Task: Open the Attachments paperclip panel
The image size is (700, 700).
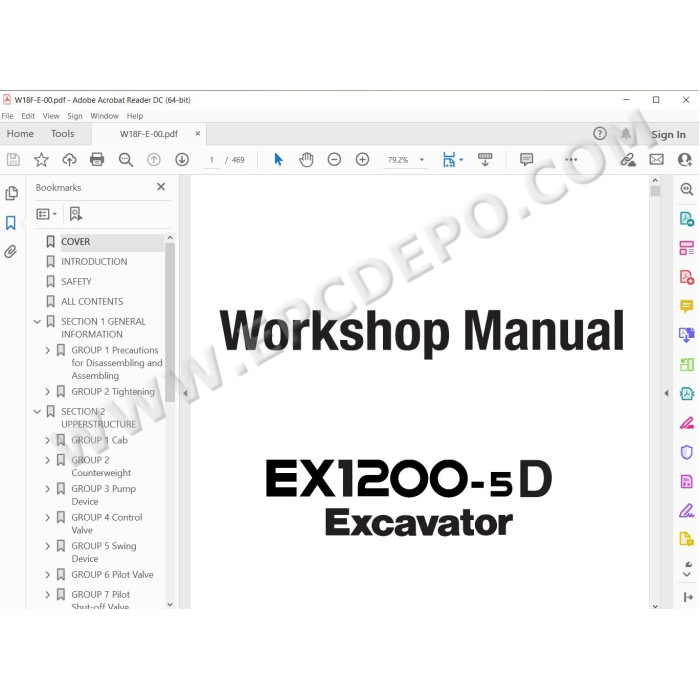Action: [x=11, y=252]
